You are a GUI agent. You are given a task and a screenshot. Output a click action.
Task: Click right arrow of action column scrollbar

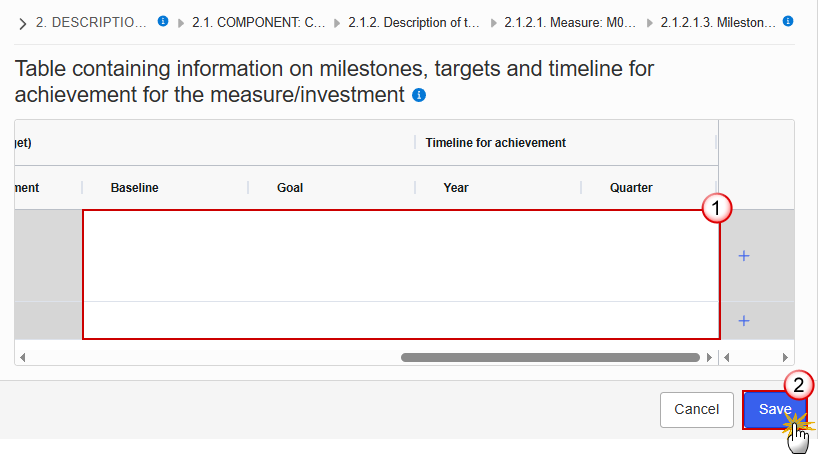pos(786,357)
